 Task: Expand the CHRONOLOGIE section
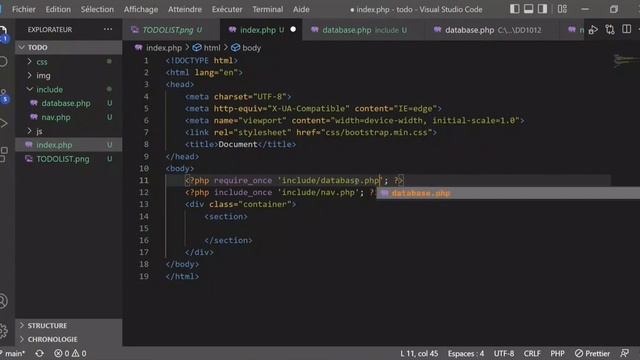69,339
